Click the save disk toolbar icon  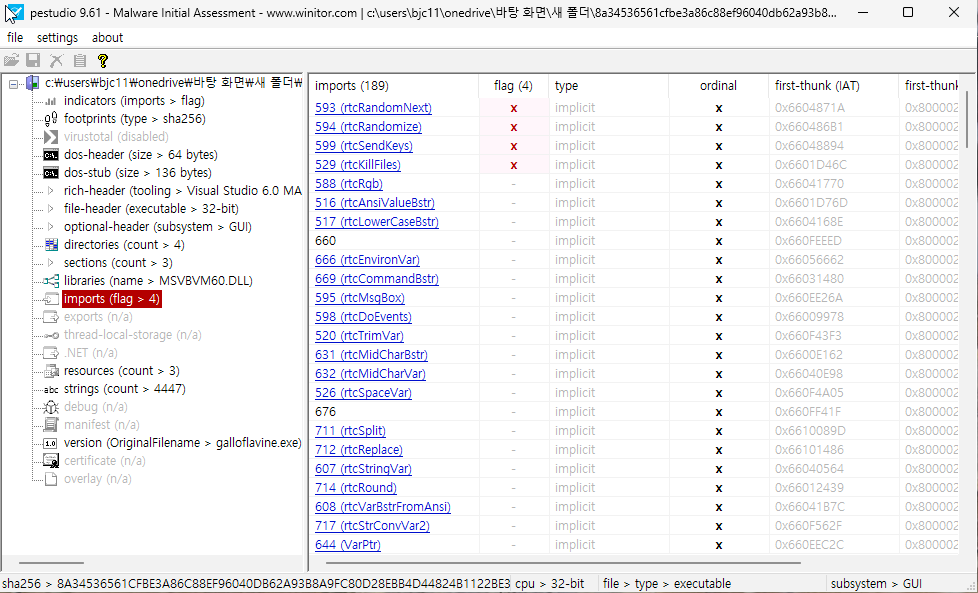point(33,61)
